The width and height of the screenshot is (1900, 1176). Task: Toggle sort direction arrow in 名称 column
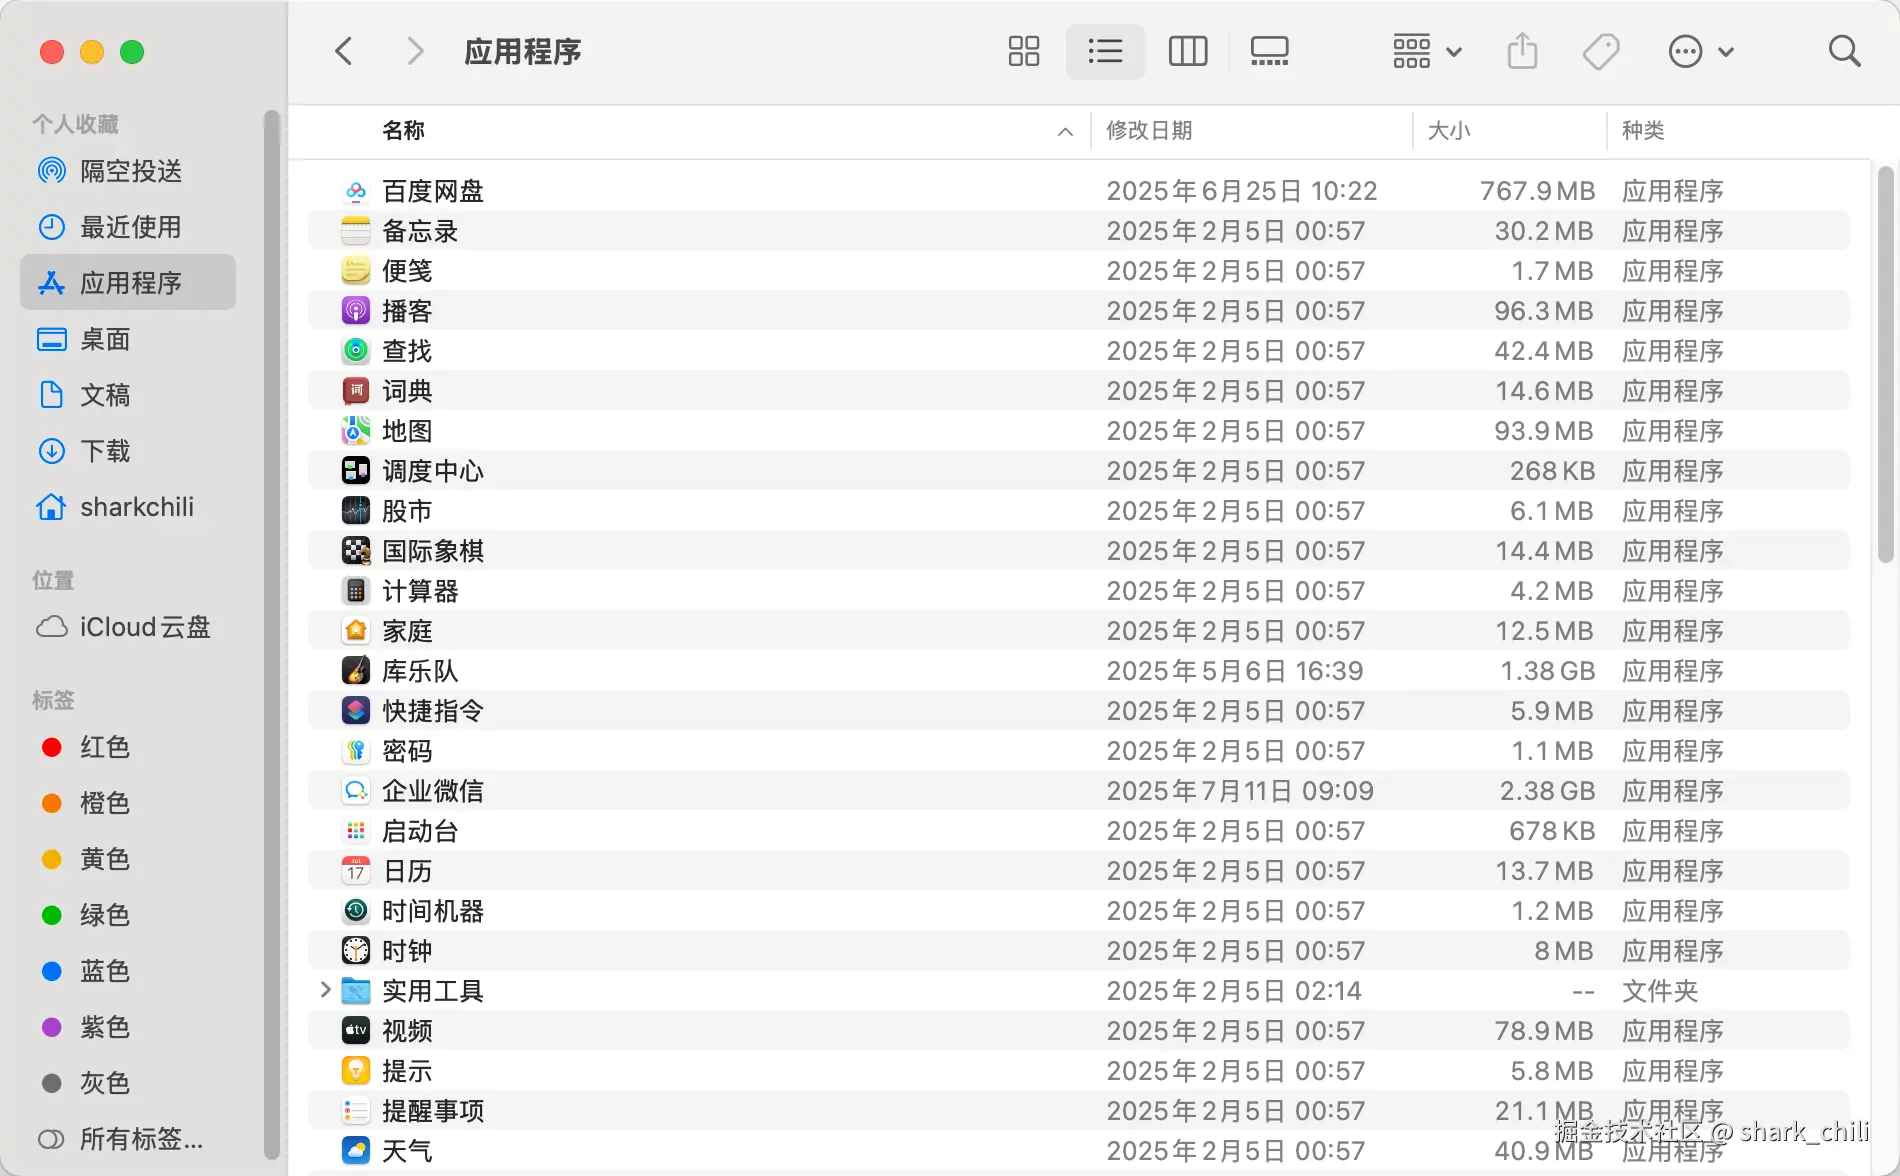click(x=1065, y=131)
